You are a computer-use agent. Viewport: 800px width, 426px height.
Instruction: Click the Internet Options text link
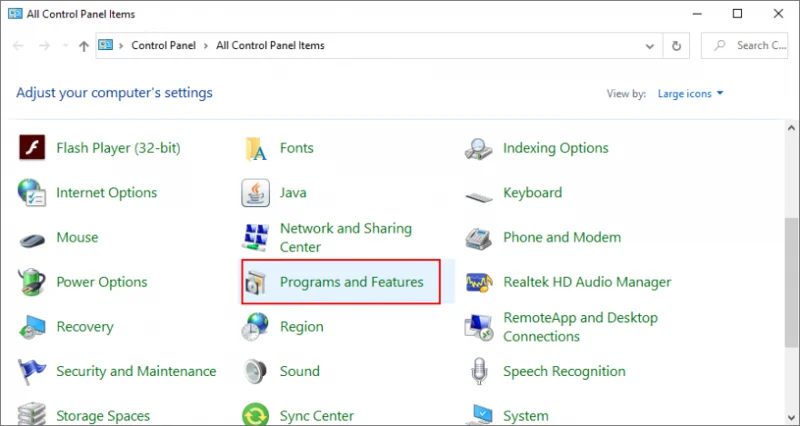[107, 192]
